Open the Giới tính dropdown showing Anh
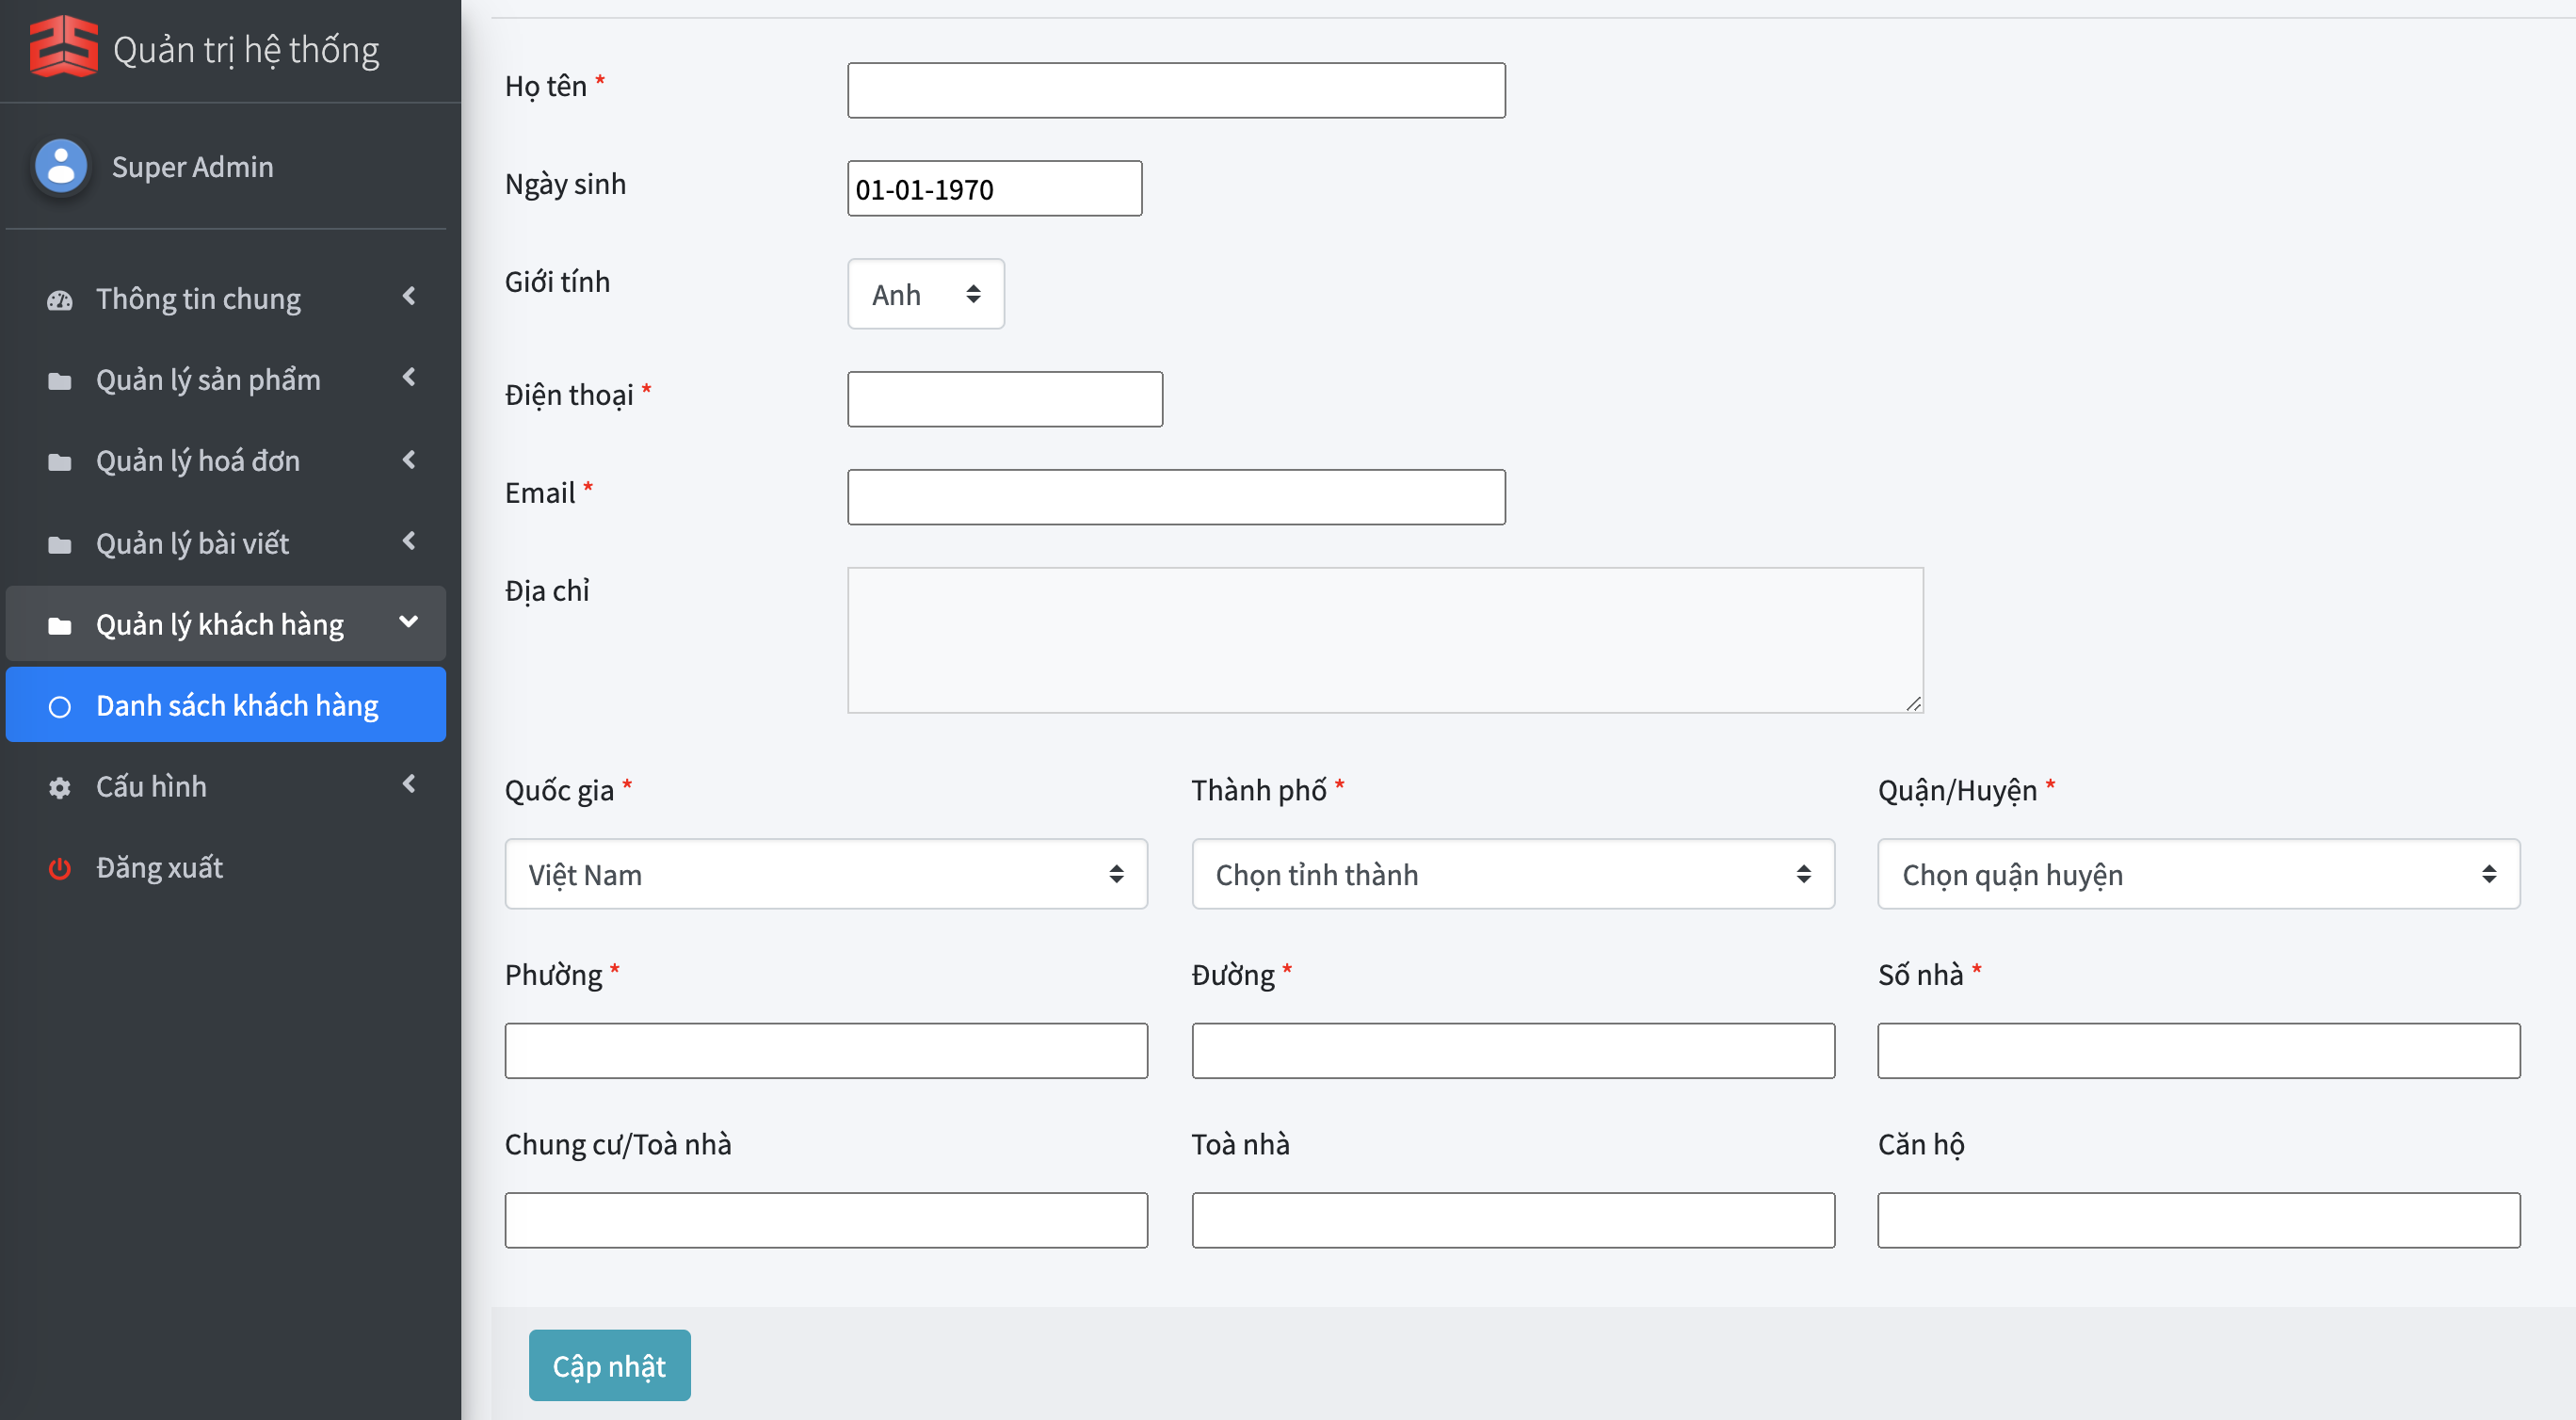2576x1420 pixels. (926, 294)
